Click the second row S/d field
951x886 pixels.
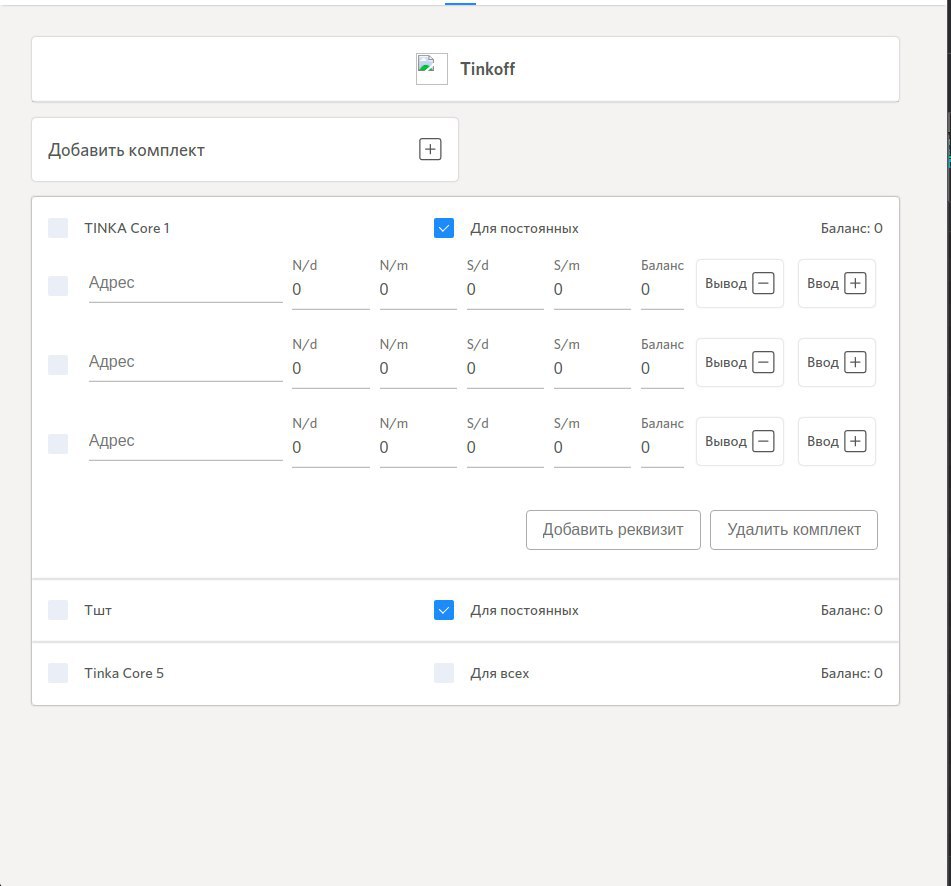(x=505, y=369)
